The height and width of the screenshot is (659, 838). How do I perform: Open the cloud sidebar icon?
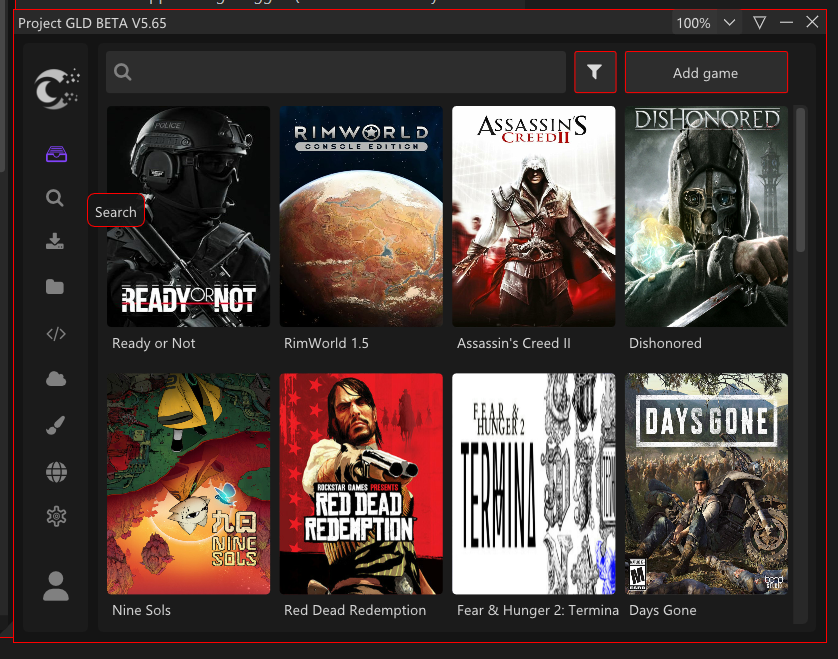pos(56,379)
